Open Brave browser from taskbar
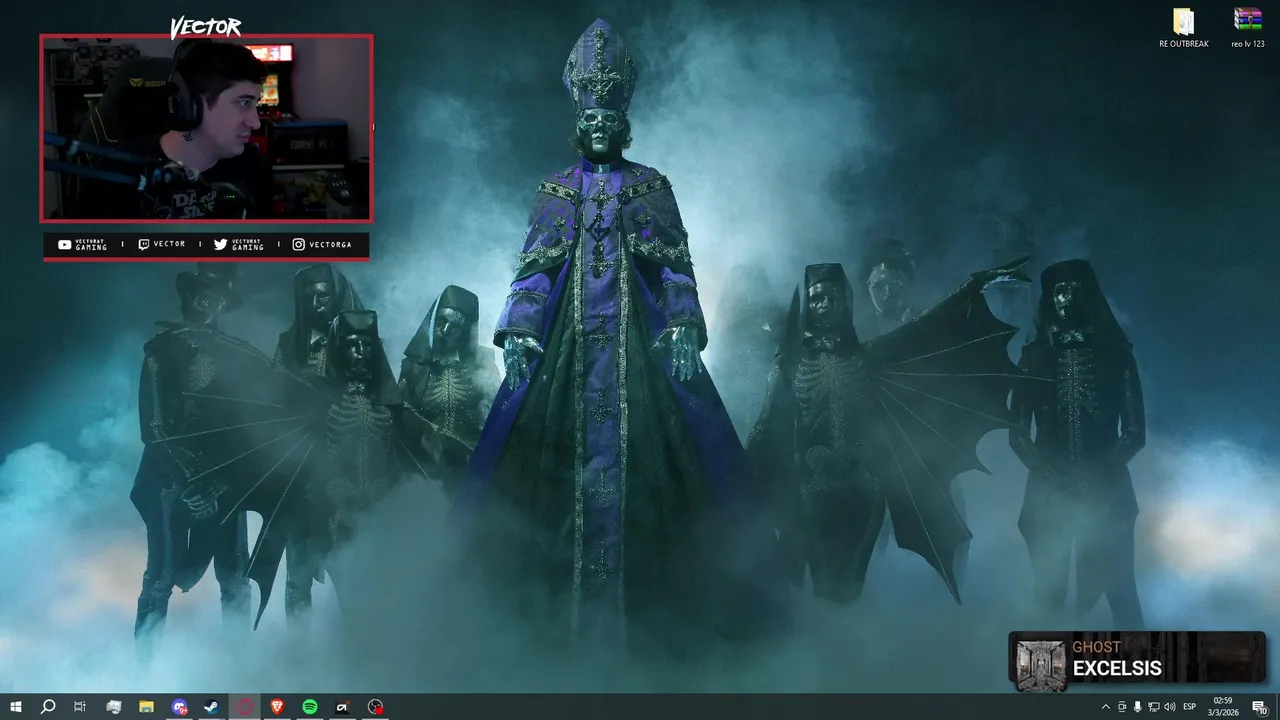1280x720 pixels. (277, 707)
